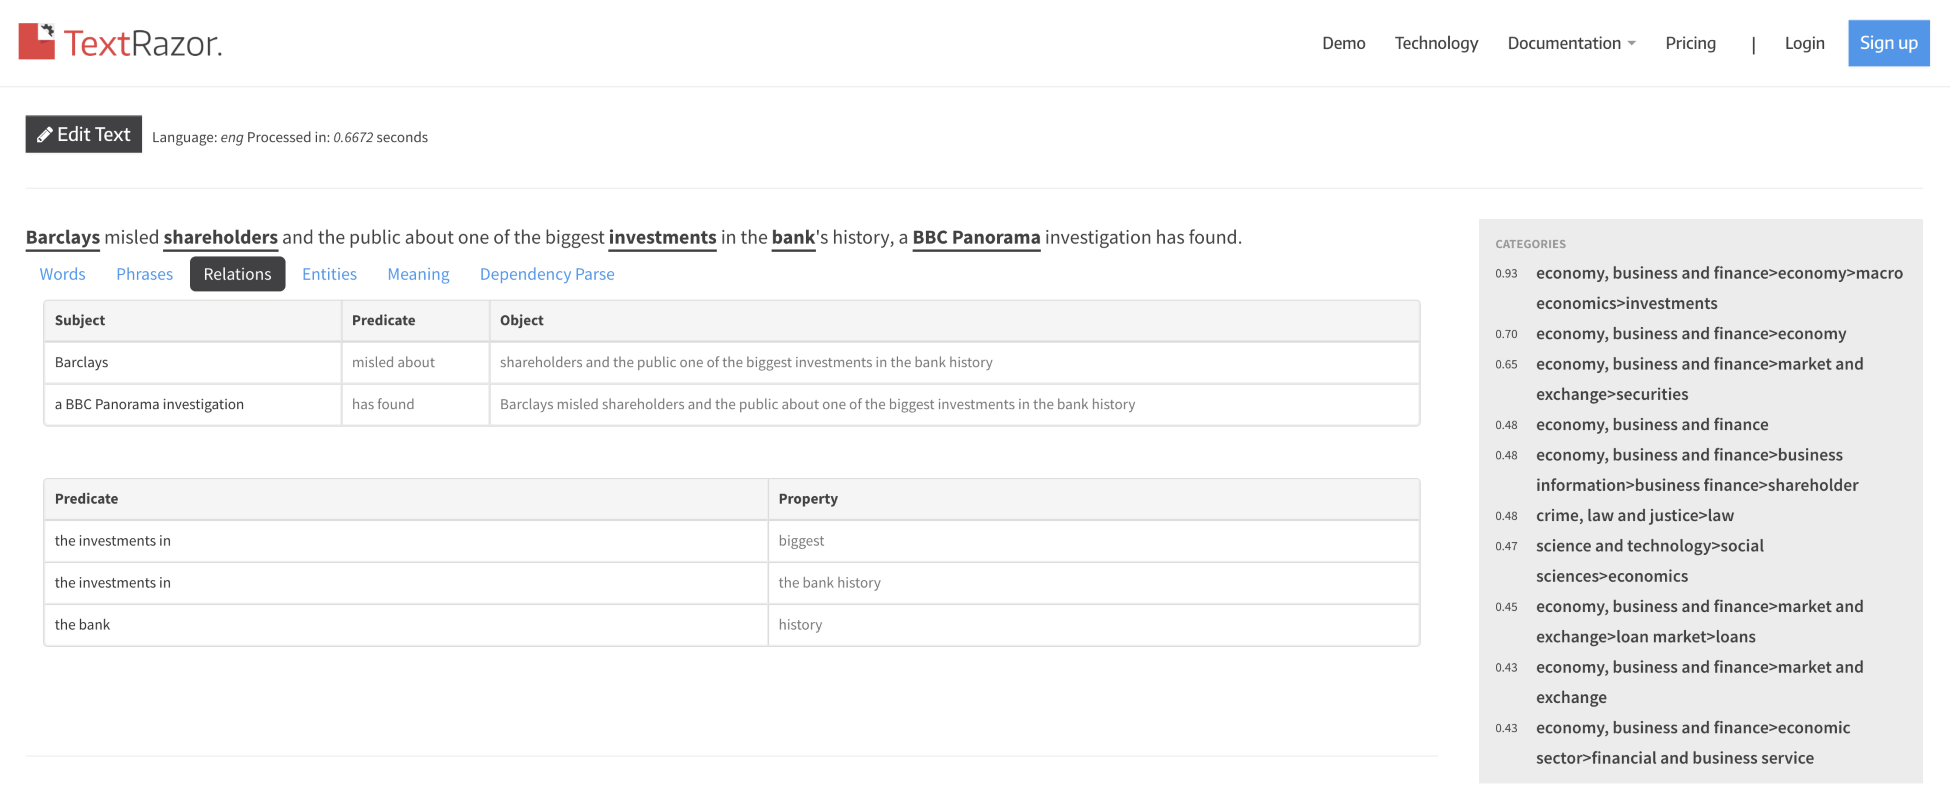This screenshot has width=1950, height=794.
Task: Click the loan market>loans category
Action: (1699, 621)
